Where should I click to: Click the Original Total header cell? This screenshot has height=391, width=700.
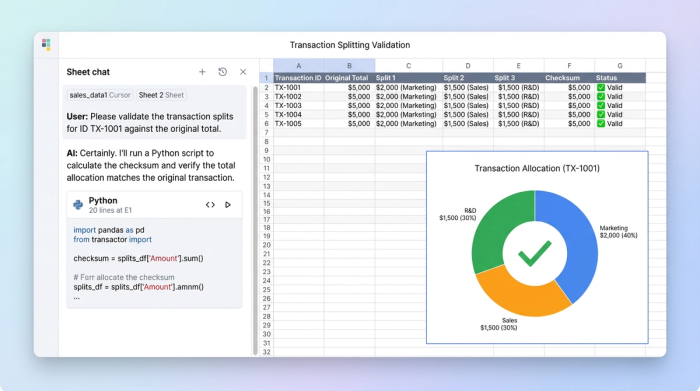(350, 78)
